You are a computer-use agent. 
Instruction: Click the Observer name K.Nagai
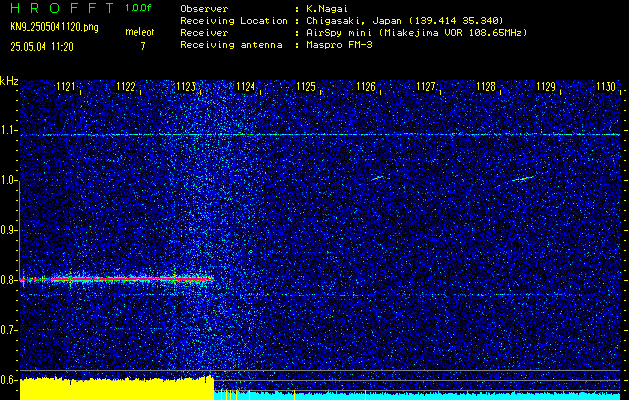coord(327,9)
